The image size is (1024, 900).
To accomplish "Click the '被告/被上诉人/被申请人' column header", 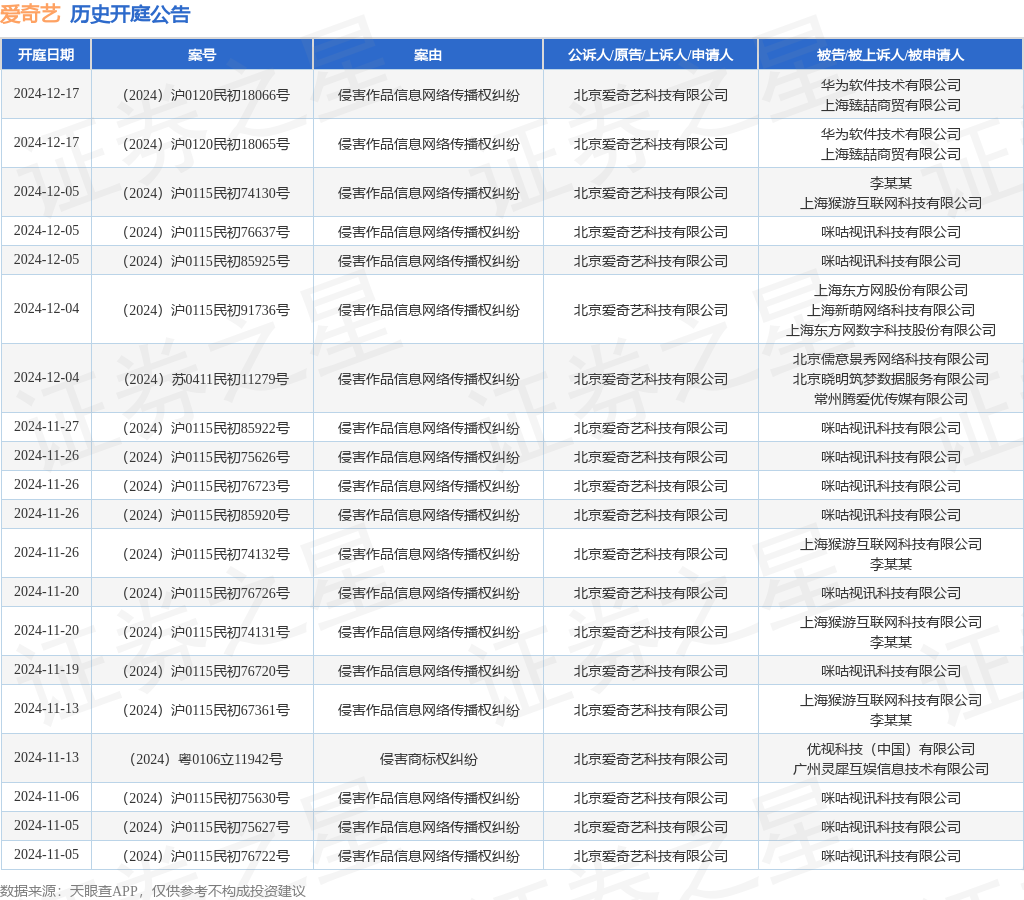I will point(890,55).
